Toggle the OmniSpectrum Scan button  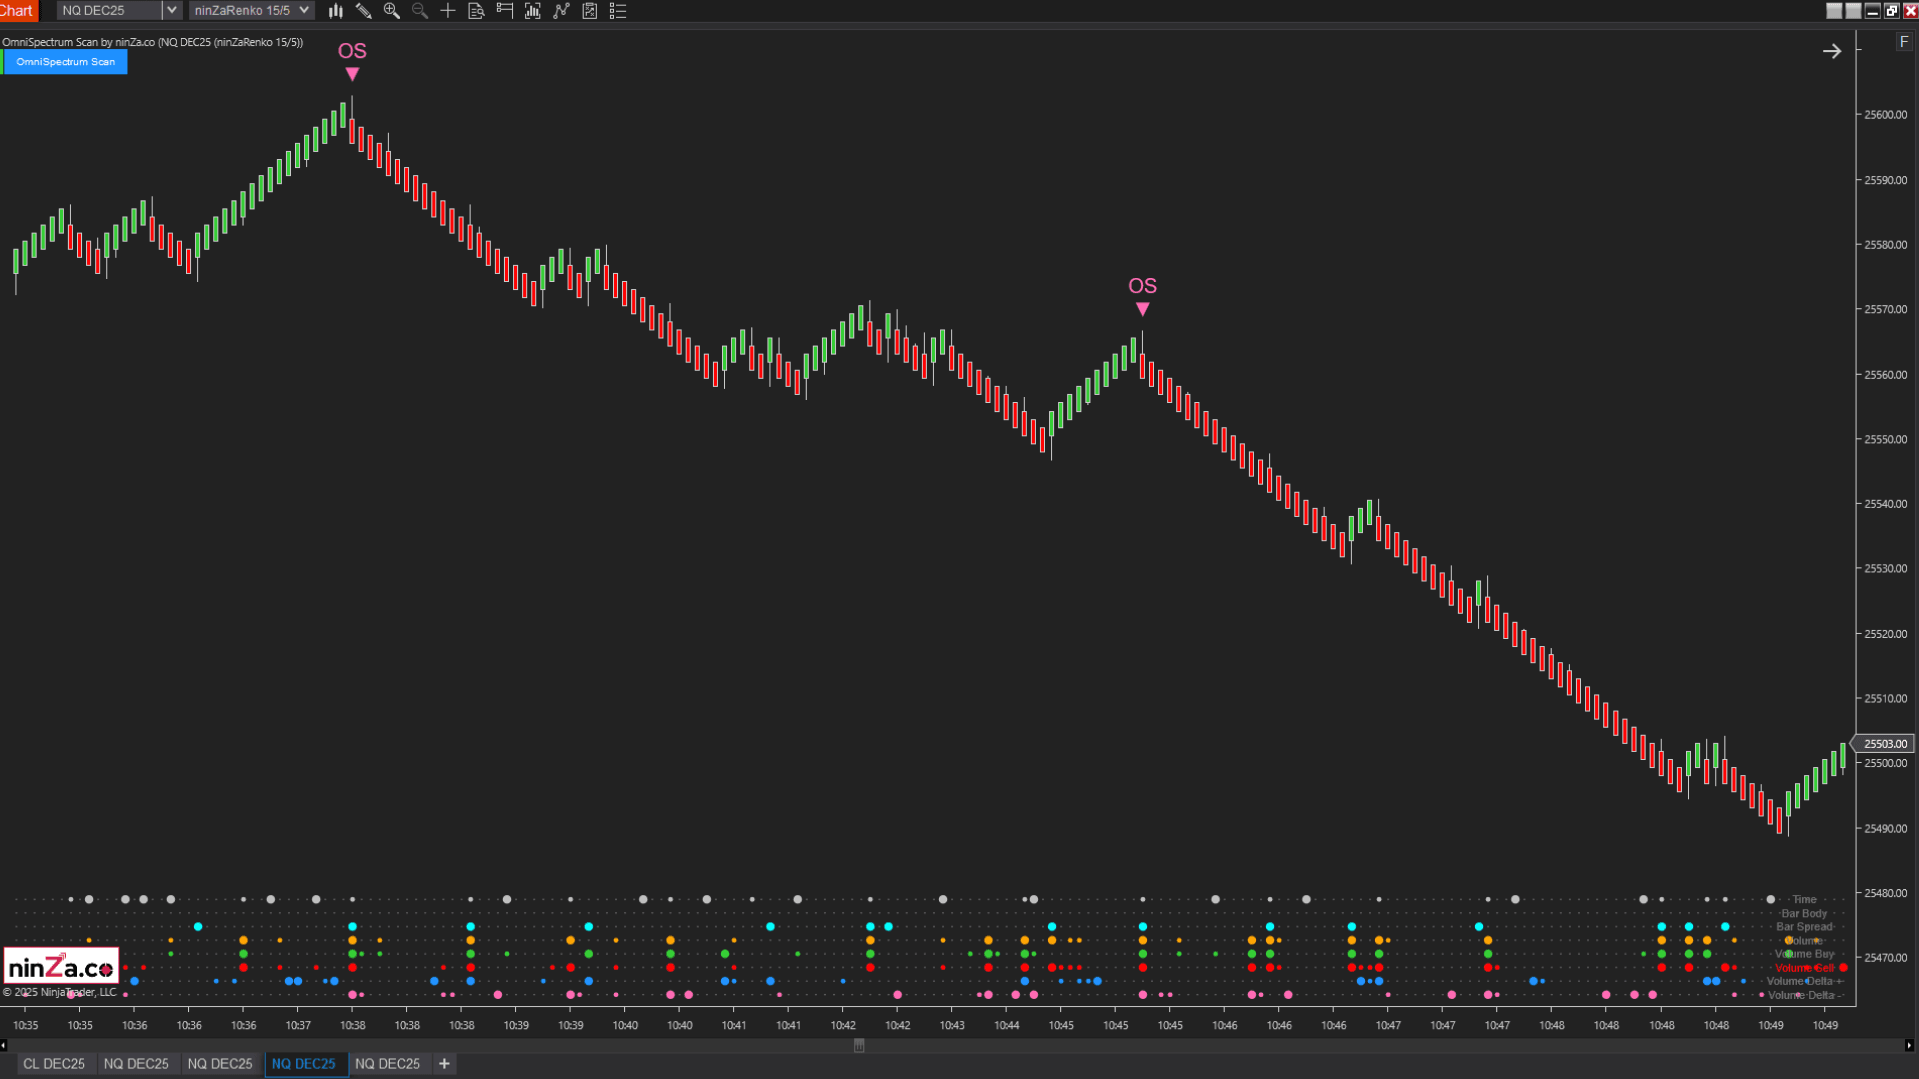click(x=65, y=62)
